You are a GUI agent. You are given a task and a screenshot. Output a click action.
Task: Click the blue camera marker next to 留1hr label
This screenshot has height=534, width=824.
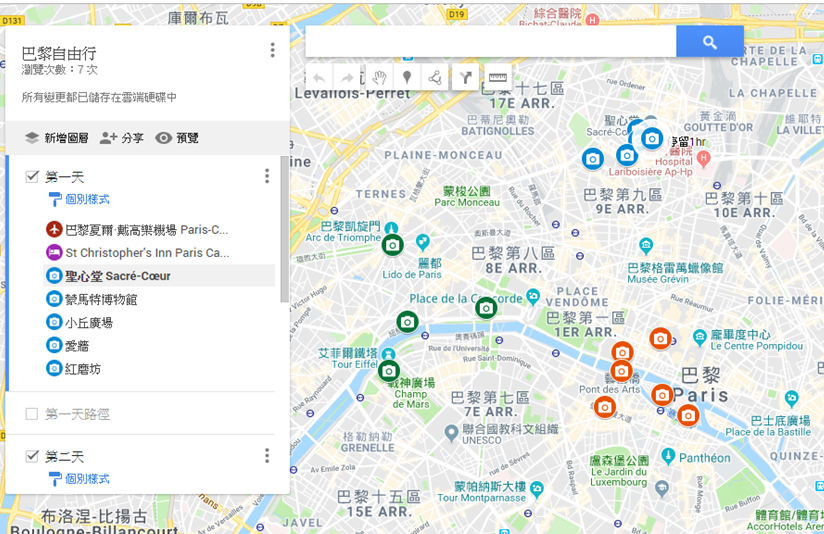pos(652,139)
